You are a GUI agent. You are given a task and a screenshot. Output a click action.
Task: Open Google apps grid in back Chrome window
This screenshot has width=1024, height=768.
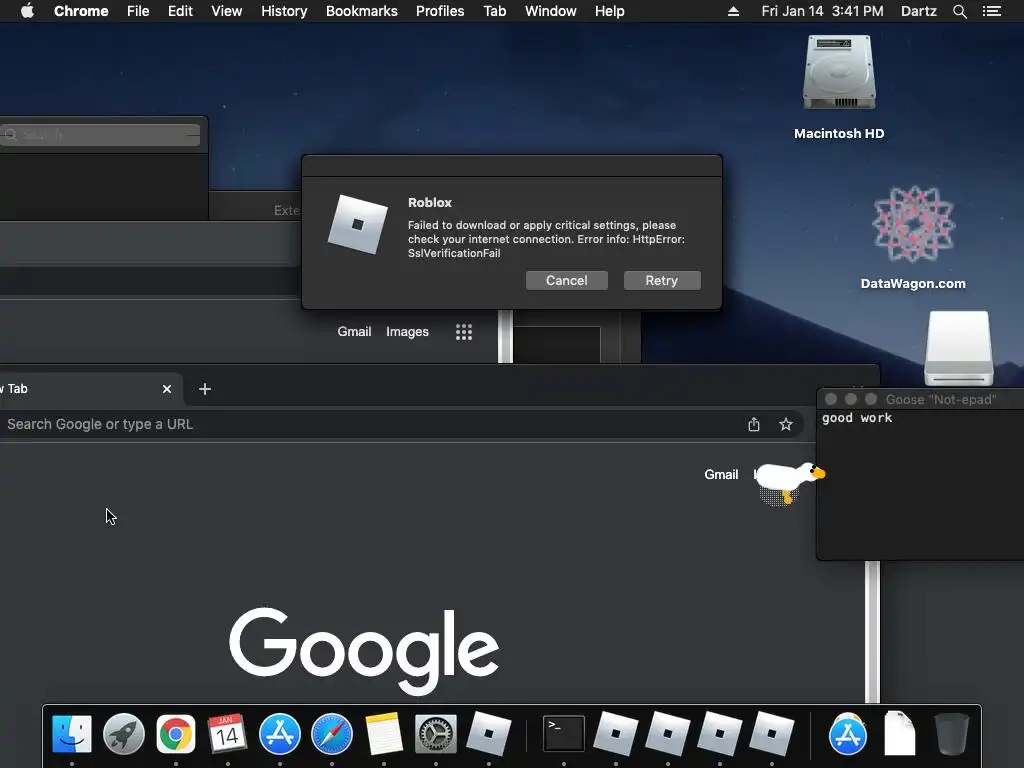pos(464,332)
